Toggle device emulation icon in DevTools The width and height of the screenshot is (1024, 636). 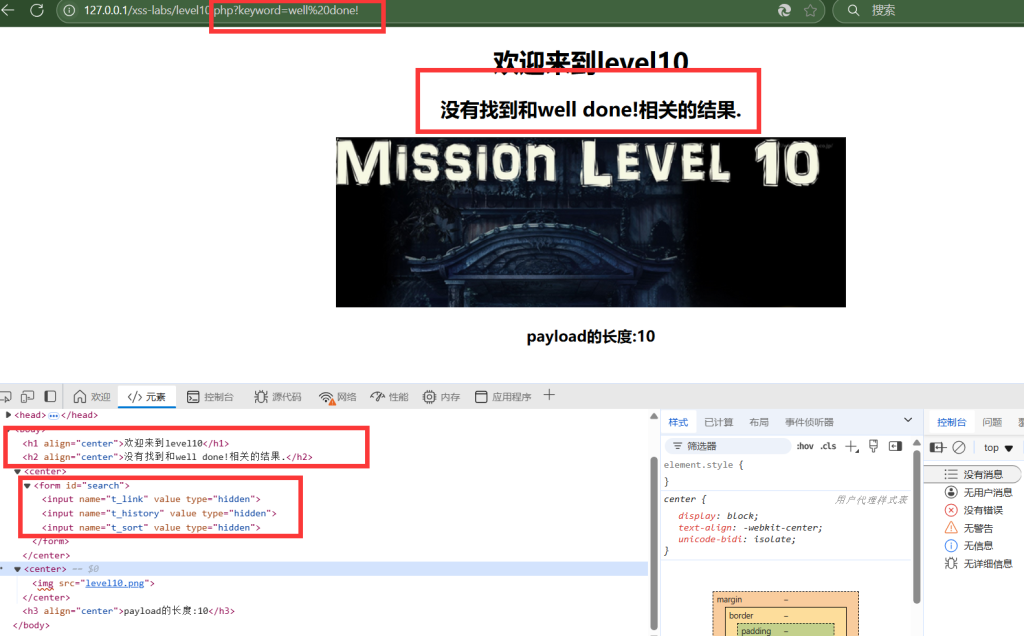tap(27, 396)
